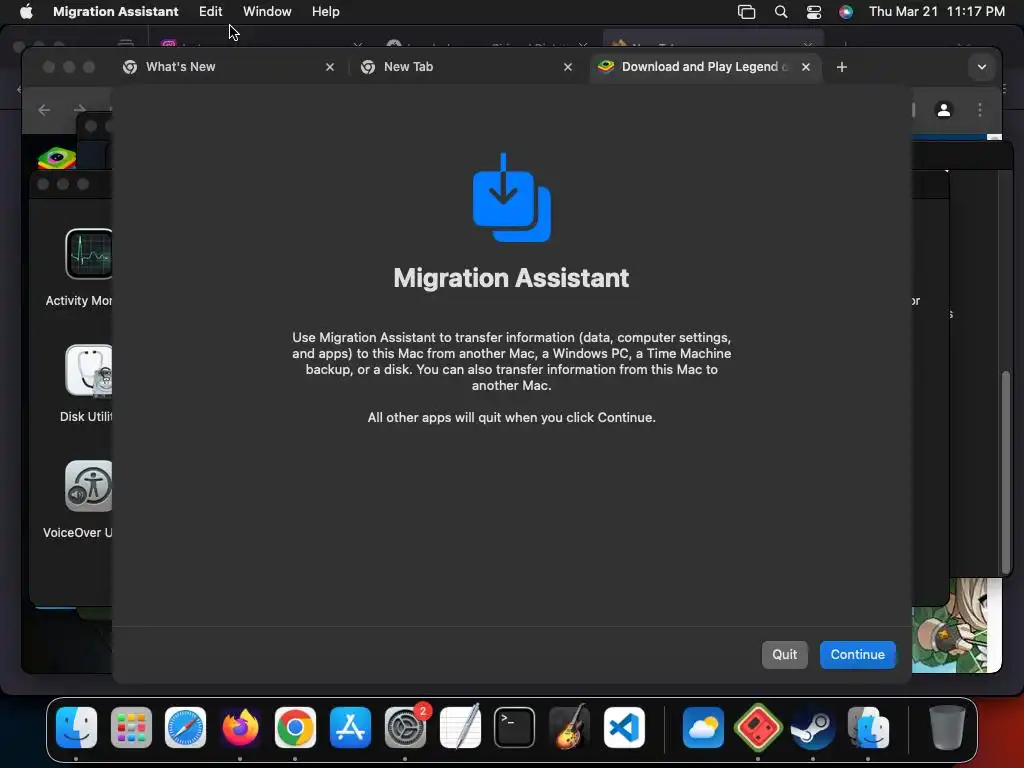Open the Migration Assistant menu
The image size is (1024, 768).
click(x=116, y=11)
